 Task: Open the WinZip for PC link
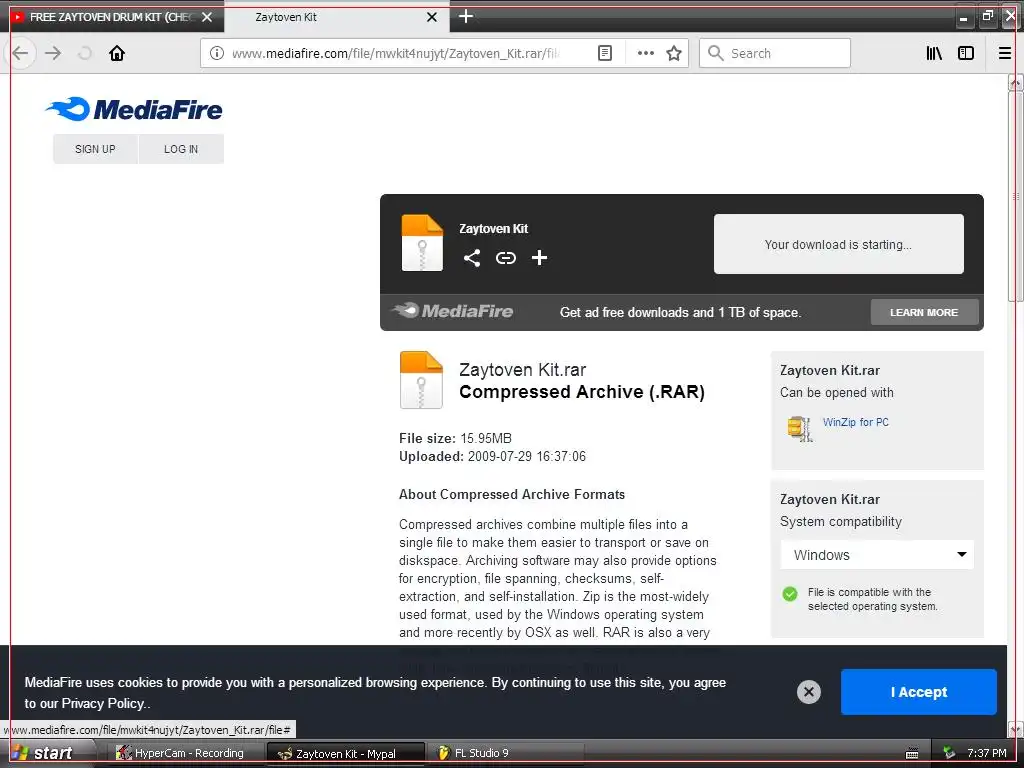tap(856, 422)
